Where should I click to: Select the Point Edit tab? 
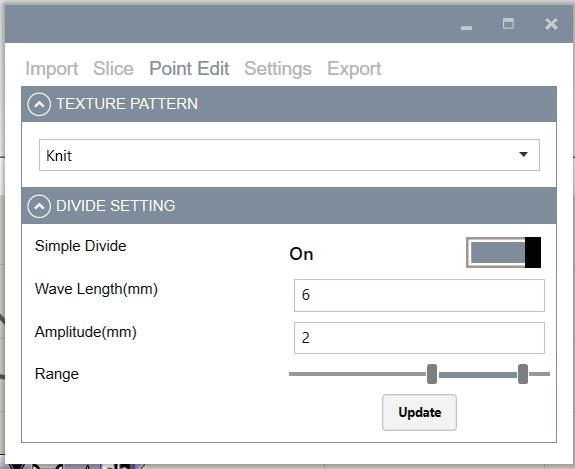[x=189, y=69]
